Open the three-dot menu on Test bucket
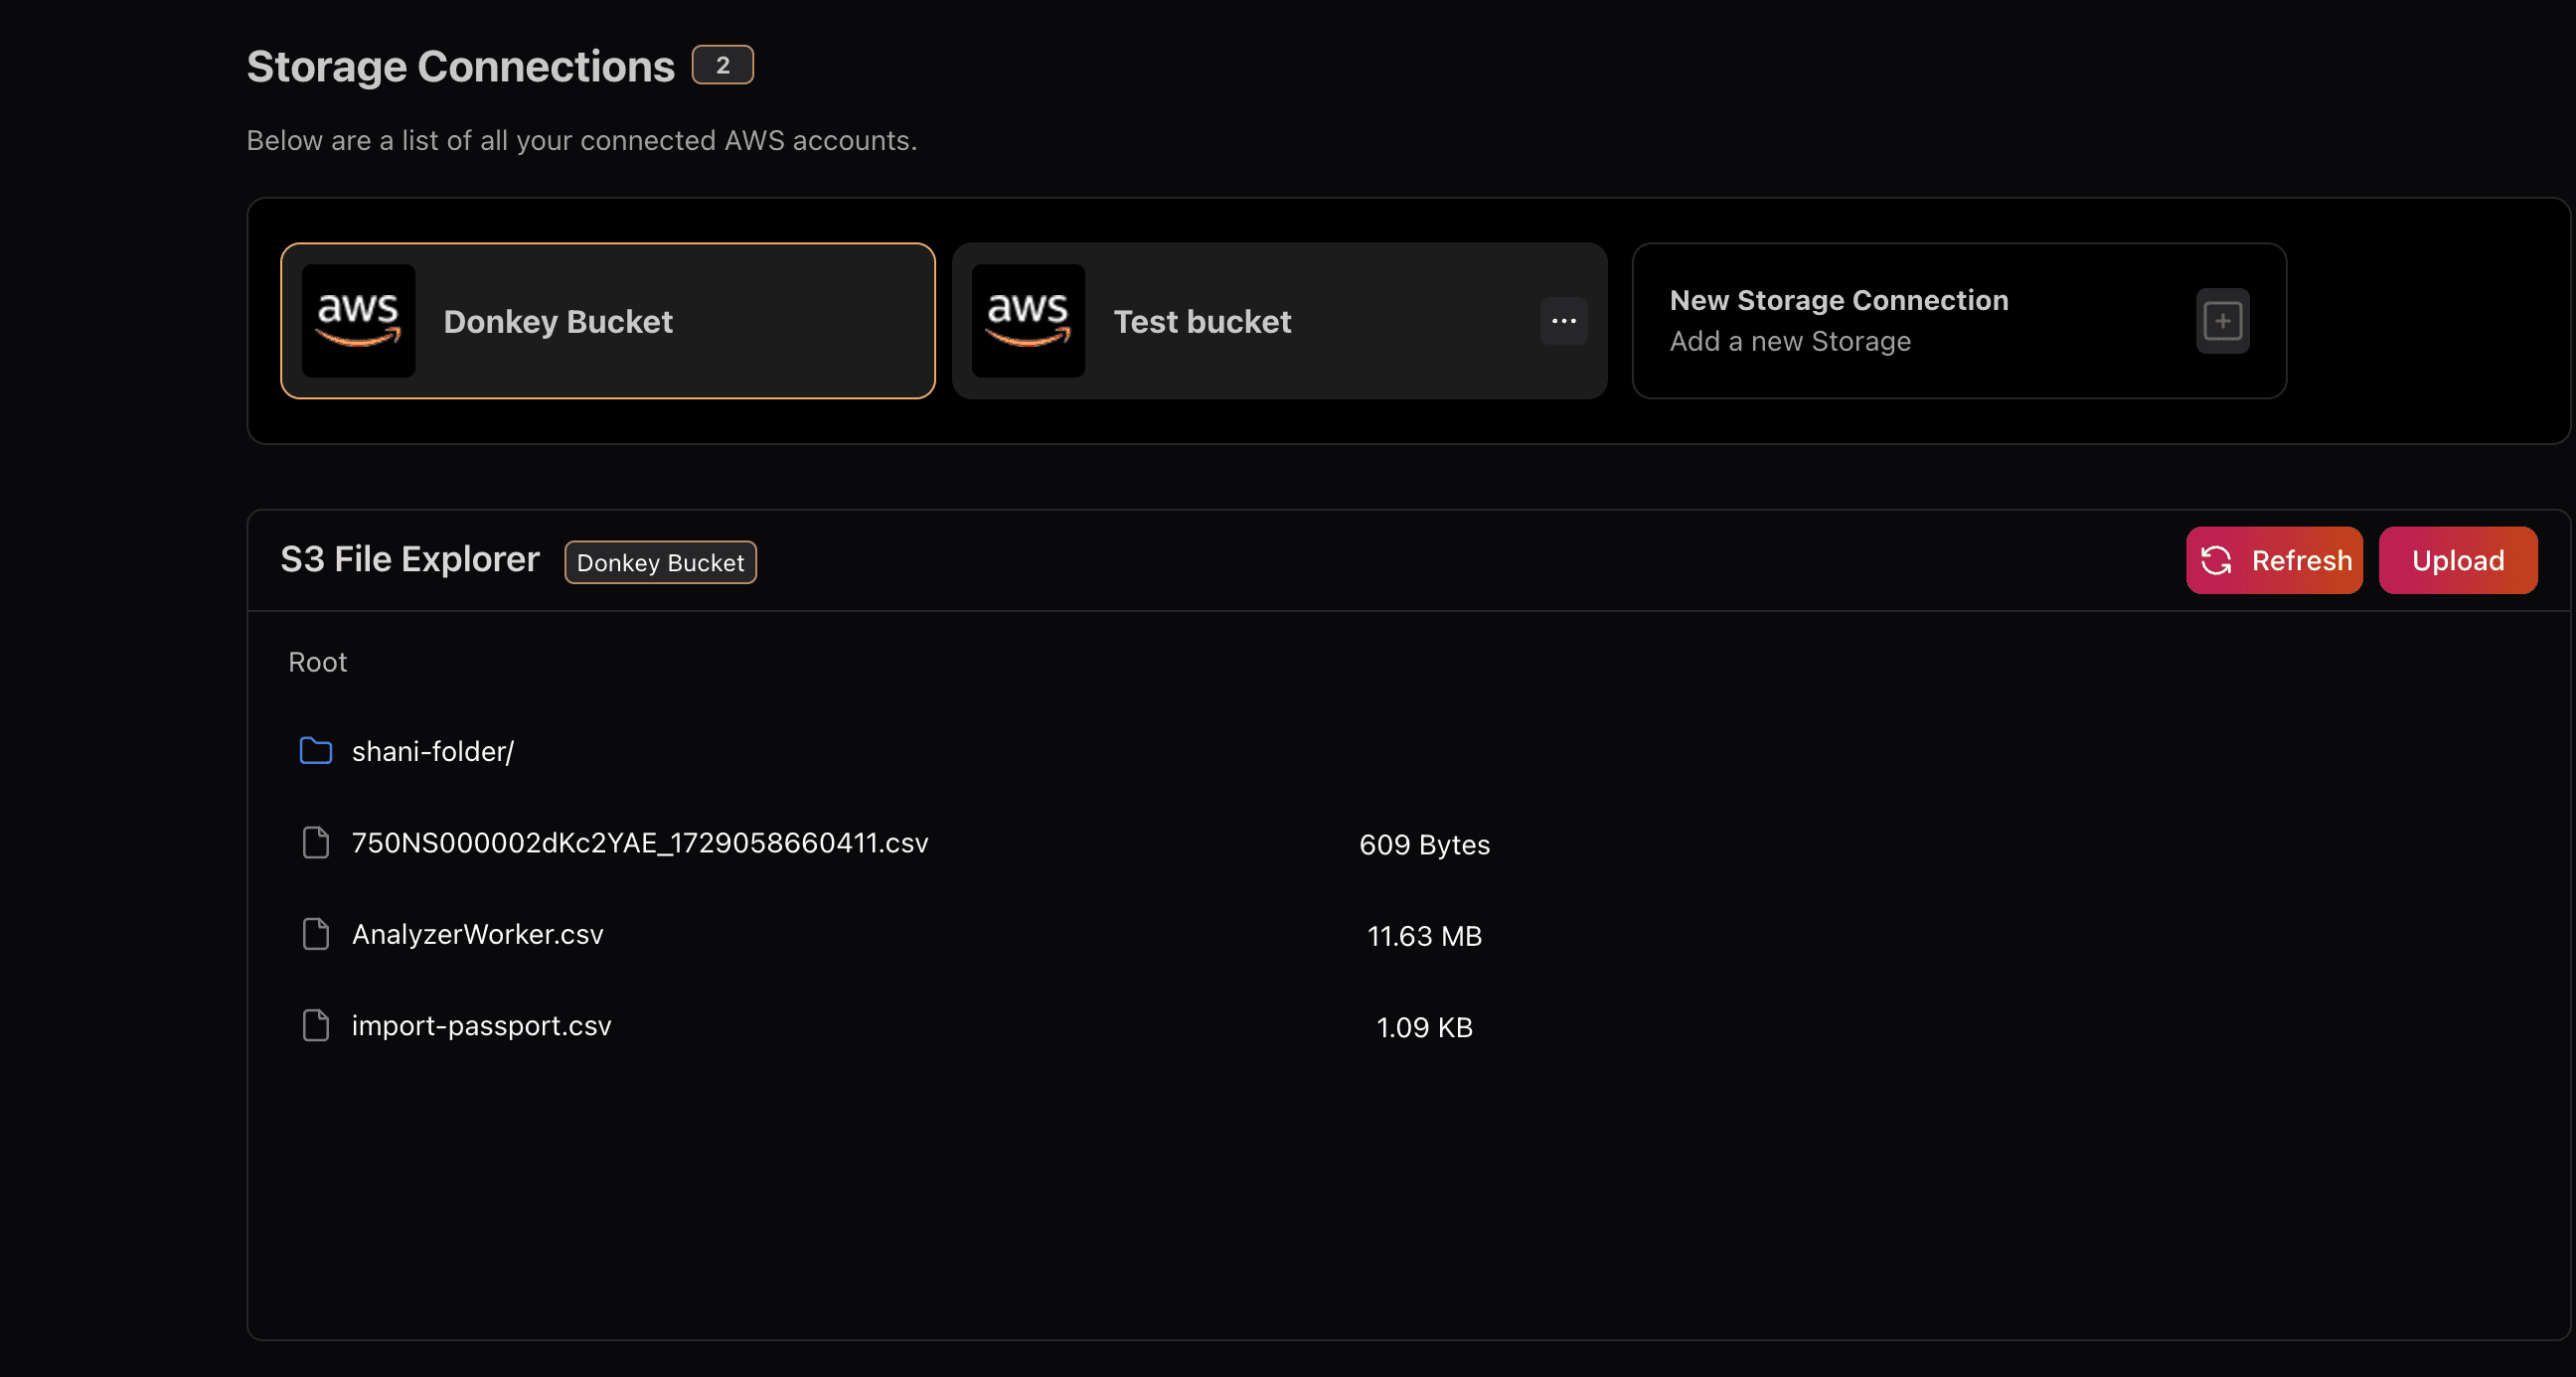 click(1563, 321)
